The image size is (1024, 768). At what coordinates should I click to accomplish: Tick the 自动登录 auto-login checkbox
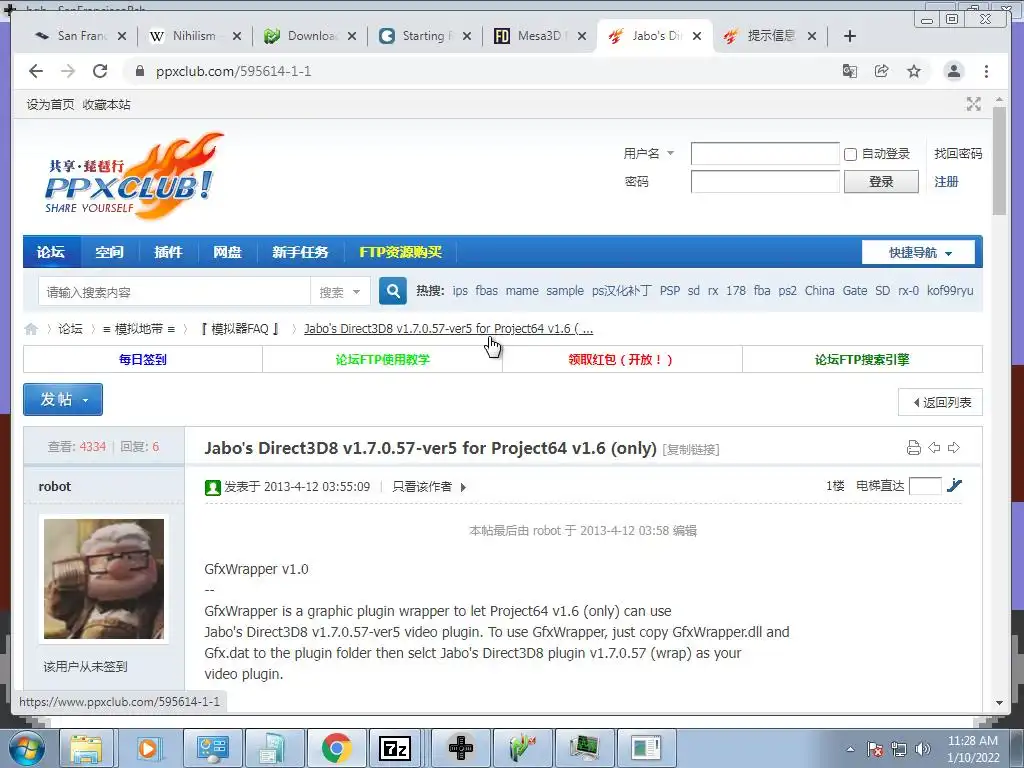[850, 154]
